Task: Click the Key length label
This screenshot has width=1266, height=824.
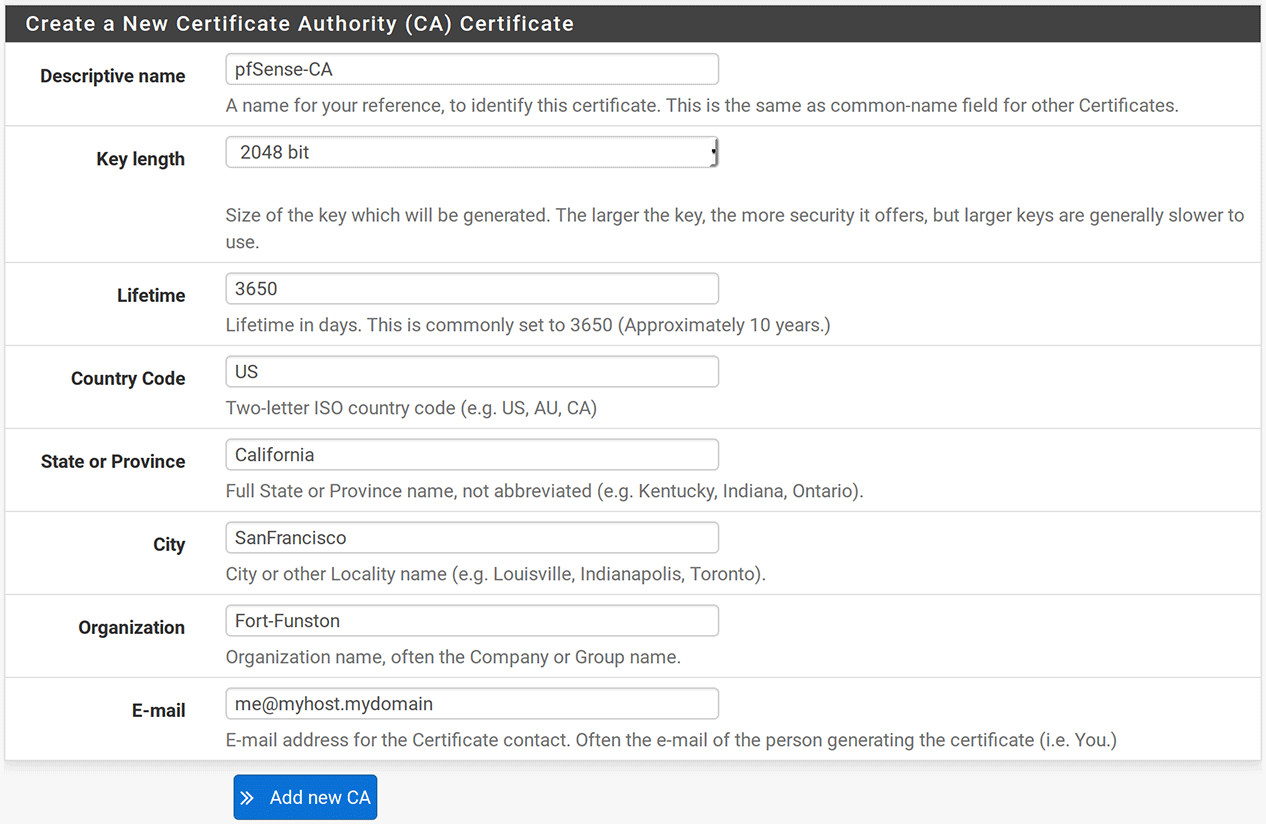Action: (140, 159)
